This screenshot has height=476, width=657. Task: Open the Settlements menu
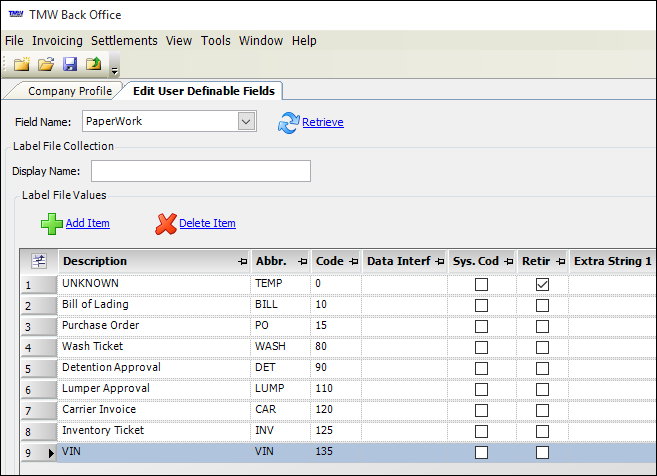[x=124, y=41]
